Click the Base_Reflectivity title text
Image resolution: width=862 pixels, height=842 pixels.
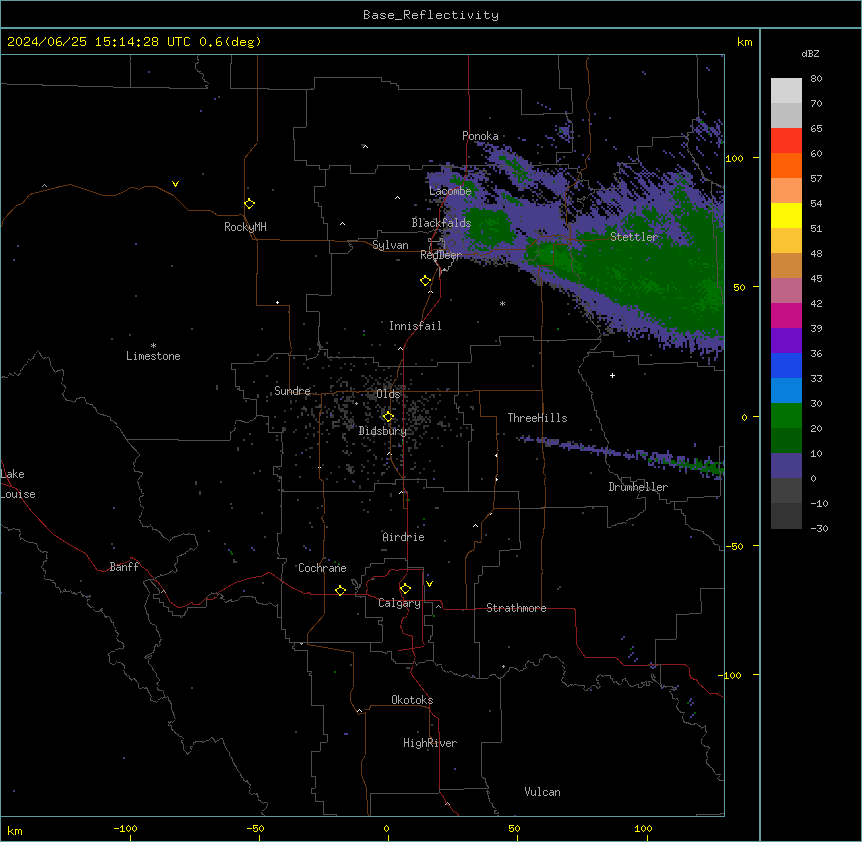(431, 15)
